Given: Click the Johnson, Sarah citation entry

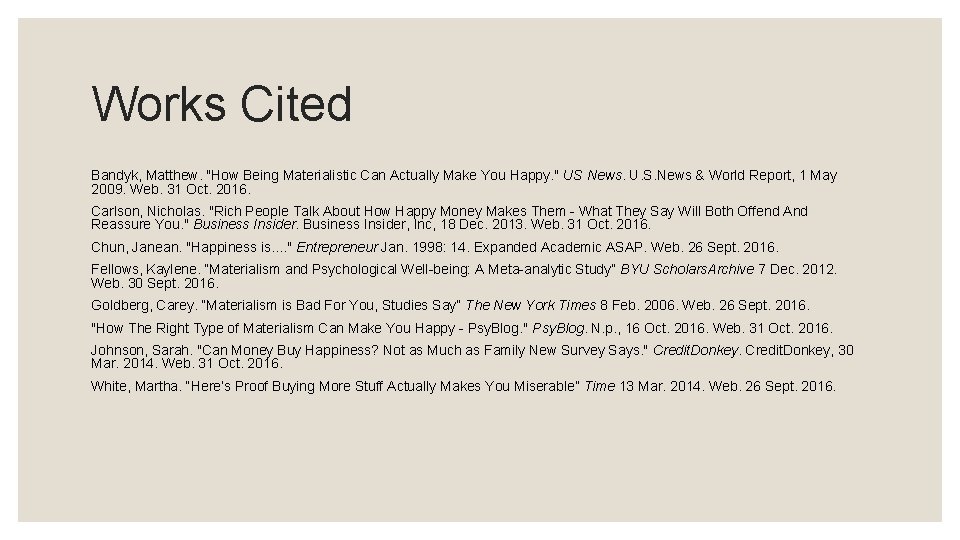Looking at the screenshot, I should click(472, 356).
